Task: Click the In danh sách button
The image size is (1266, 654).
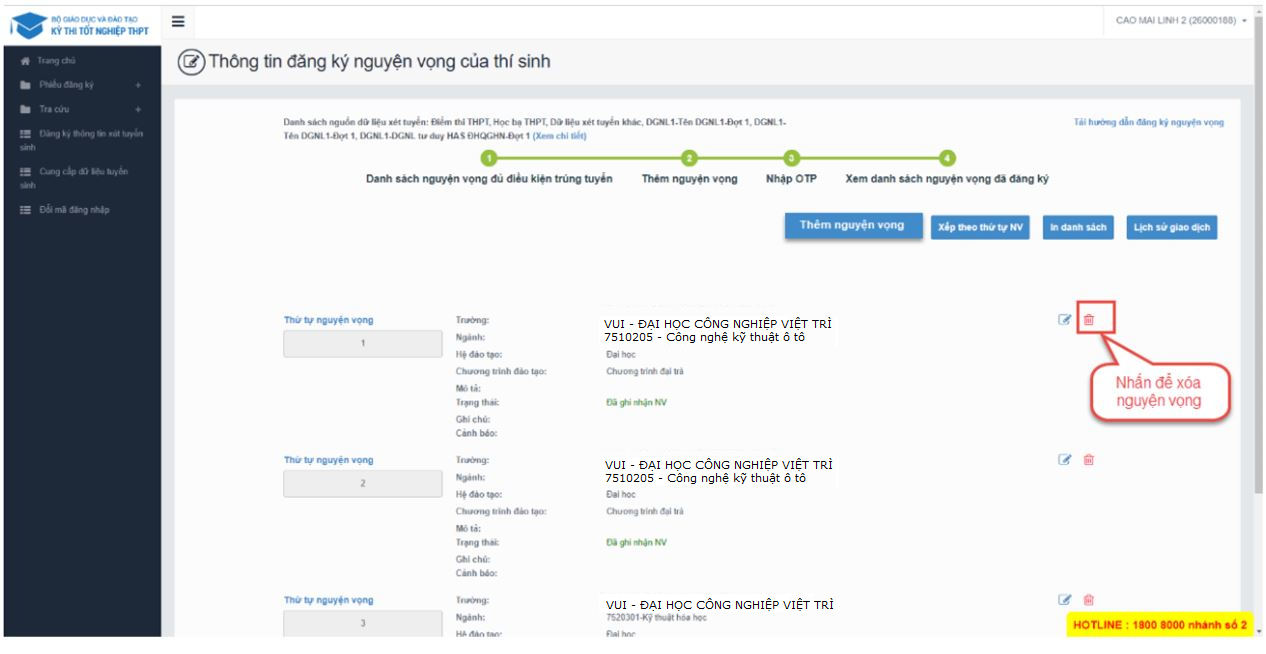Action: [1078, 228]
